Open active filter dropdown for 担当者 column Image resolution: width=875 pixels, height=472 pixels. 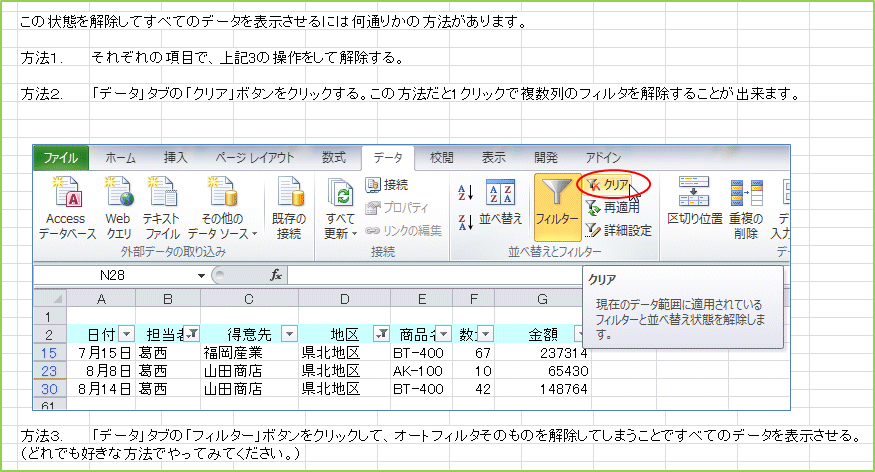tap(192, 334)
